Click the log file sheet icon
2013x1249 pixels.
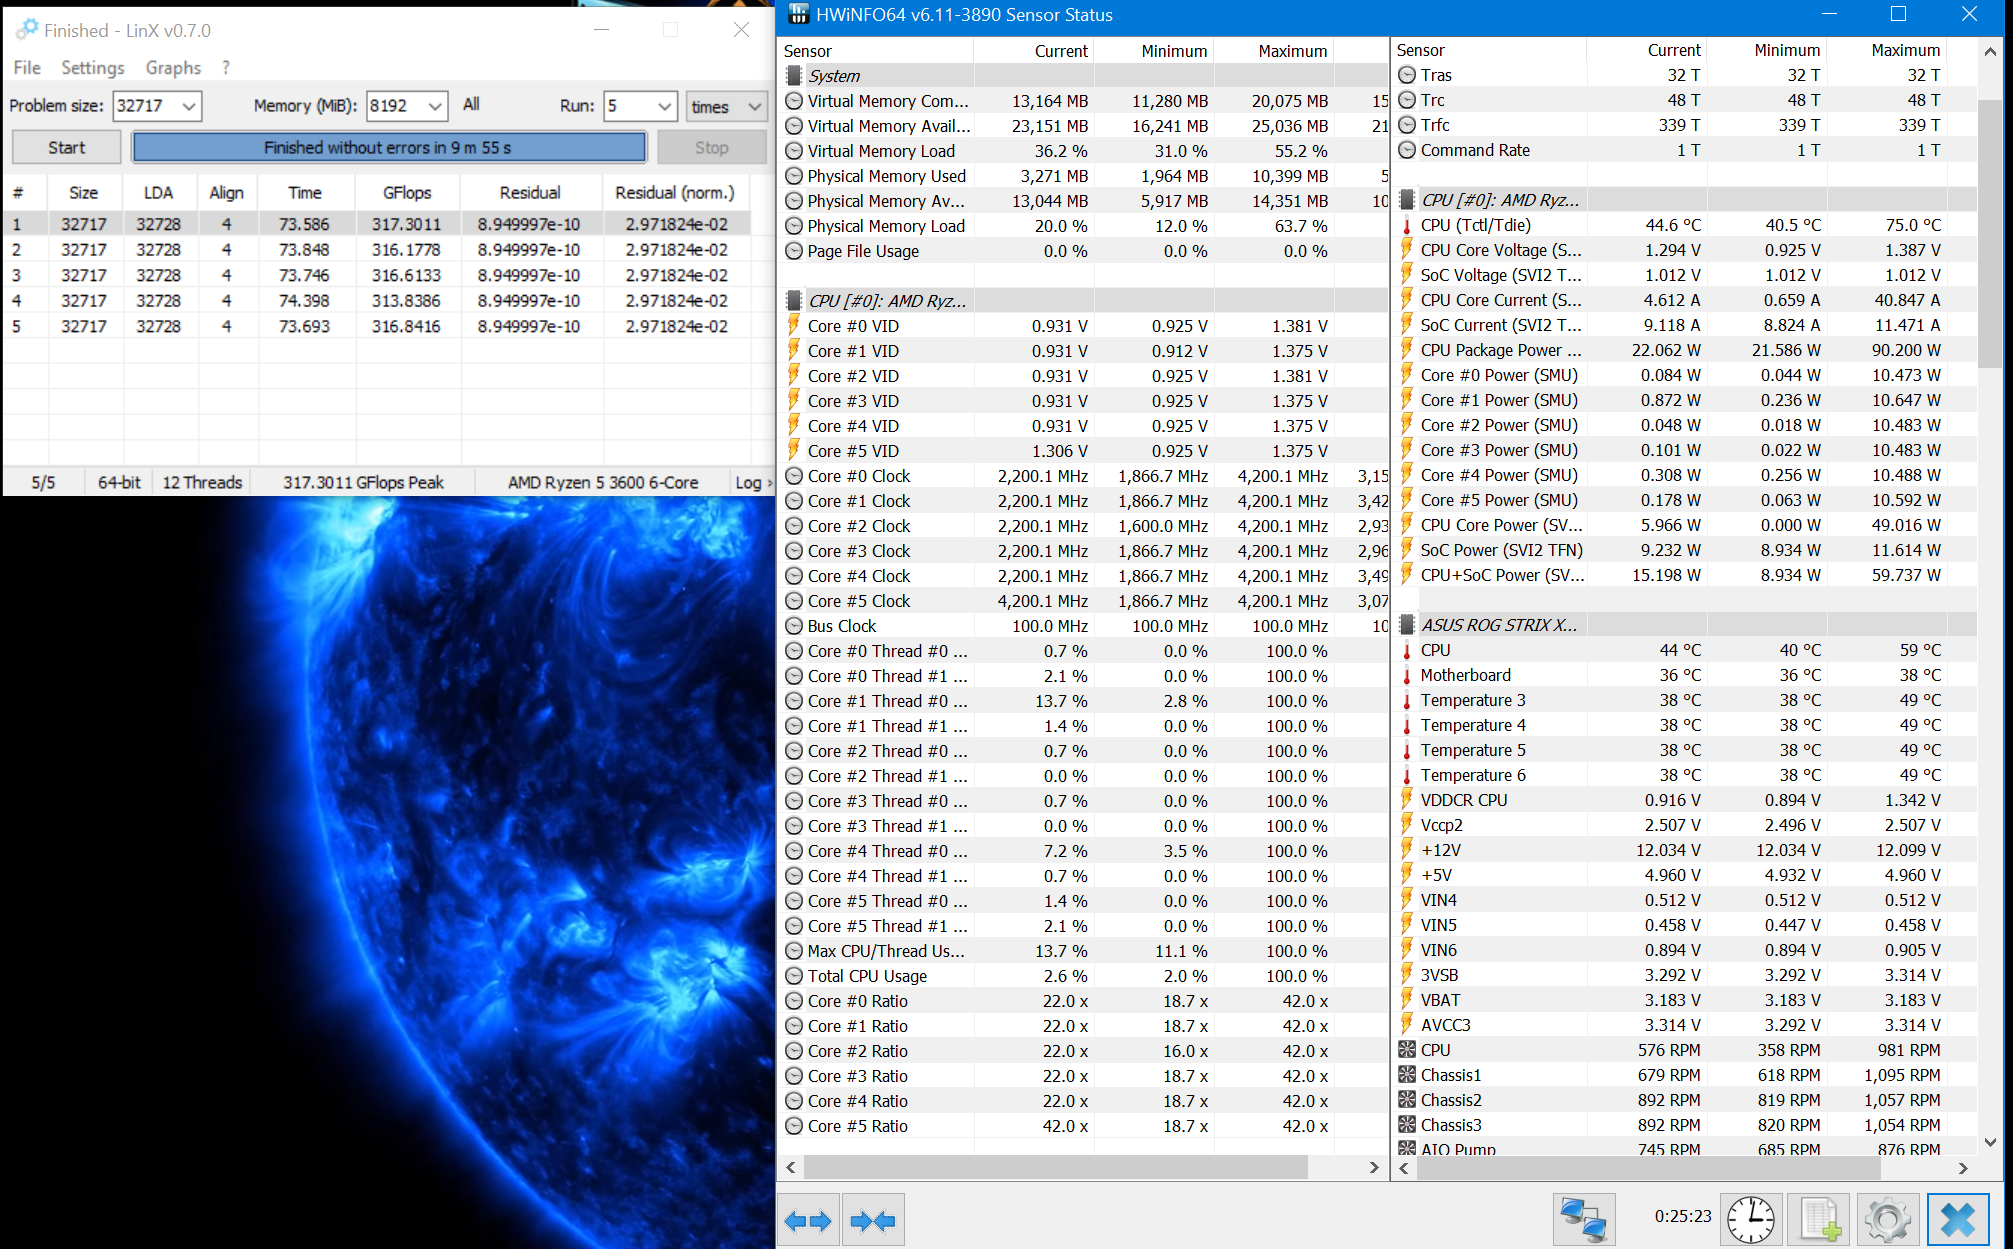(x=1820, y=1220)
